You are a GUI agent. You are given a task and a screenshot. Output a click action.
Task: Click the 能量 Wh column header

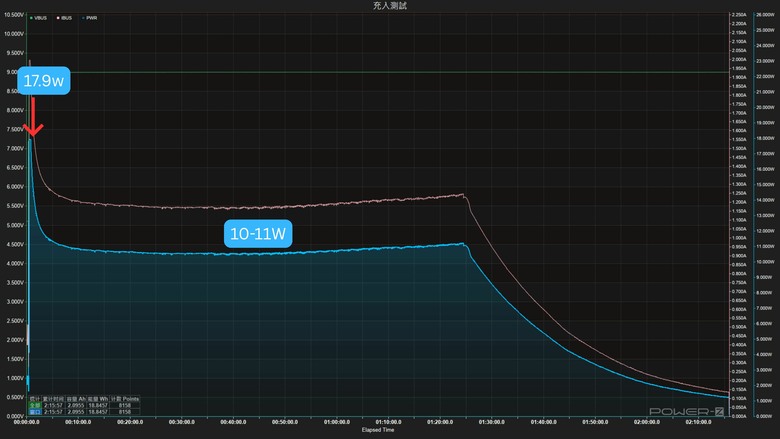(98, 399)
